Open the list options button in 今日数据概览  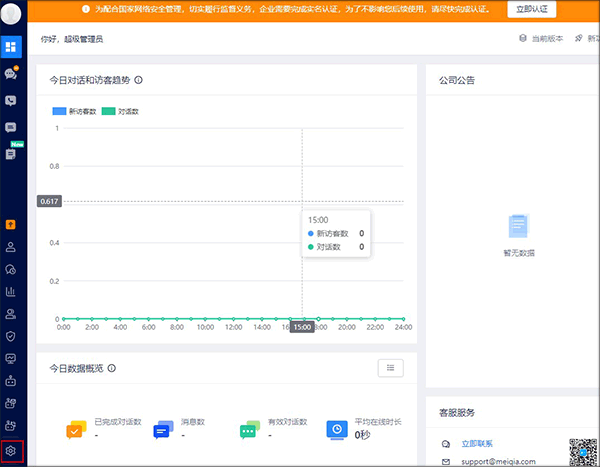391,368
